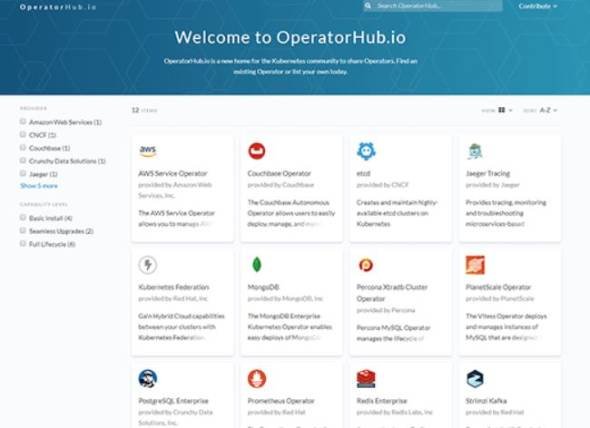
Task: Click the Strimzi Kafka hexagon icon
Action: pyautogui.click(x=475, y=379)
